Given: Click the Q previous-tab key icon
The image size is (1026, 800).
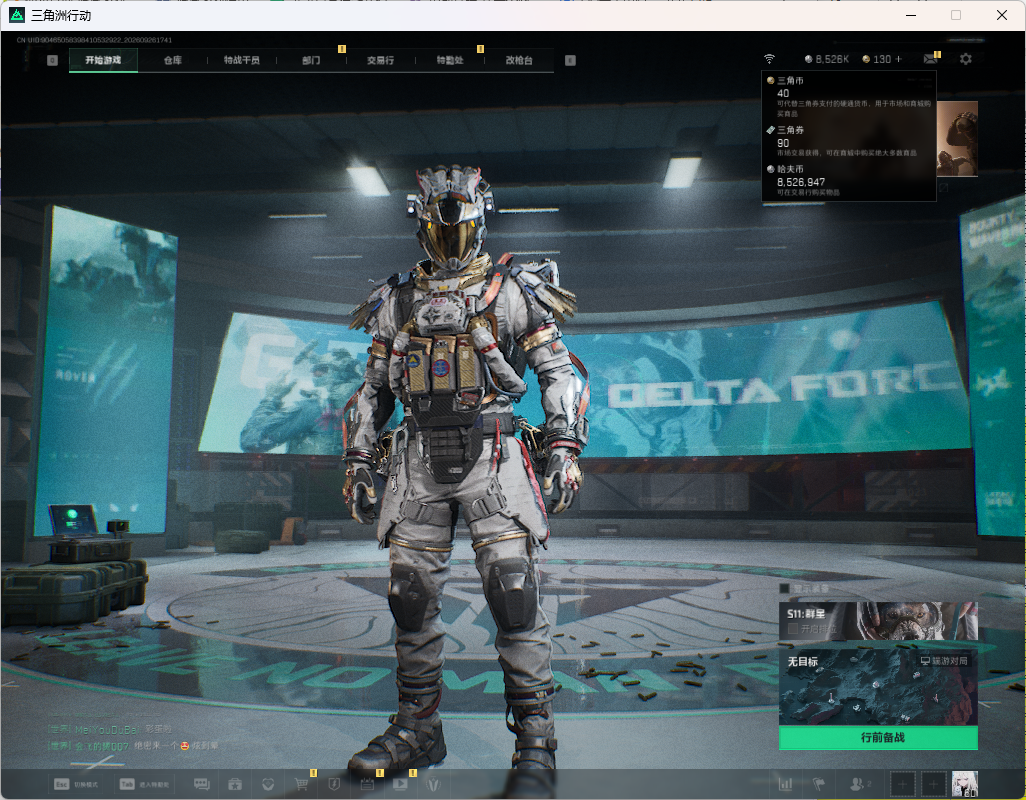Looking at the screenshot, I should 52,60.
